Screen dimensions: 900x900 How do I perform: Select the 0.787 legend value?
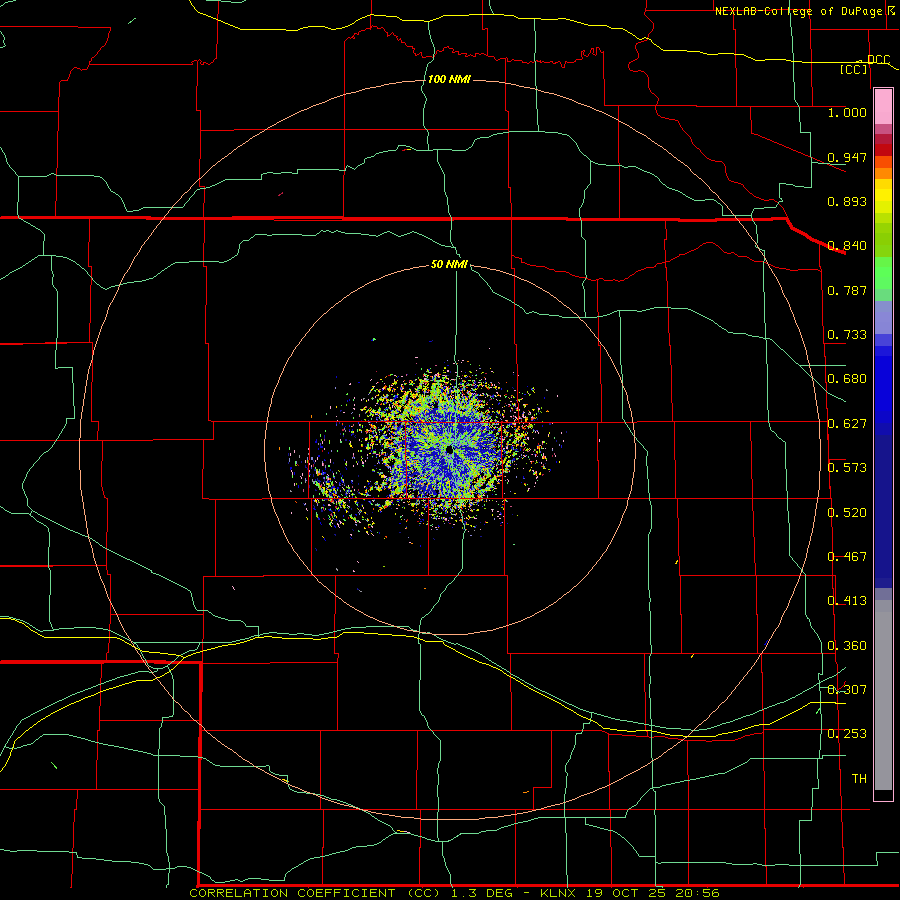[x=847, y=290]
